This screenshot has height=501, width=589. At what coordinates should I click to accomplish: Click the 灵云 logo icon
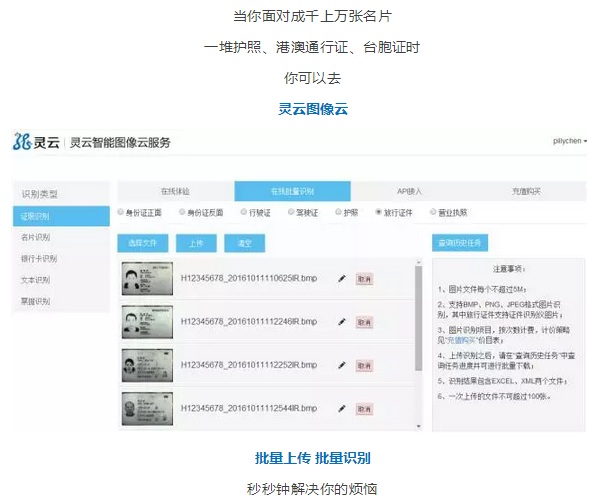(22, 141)
